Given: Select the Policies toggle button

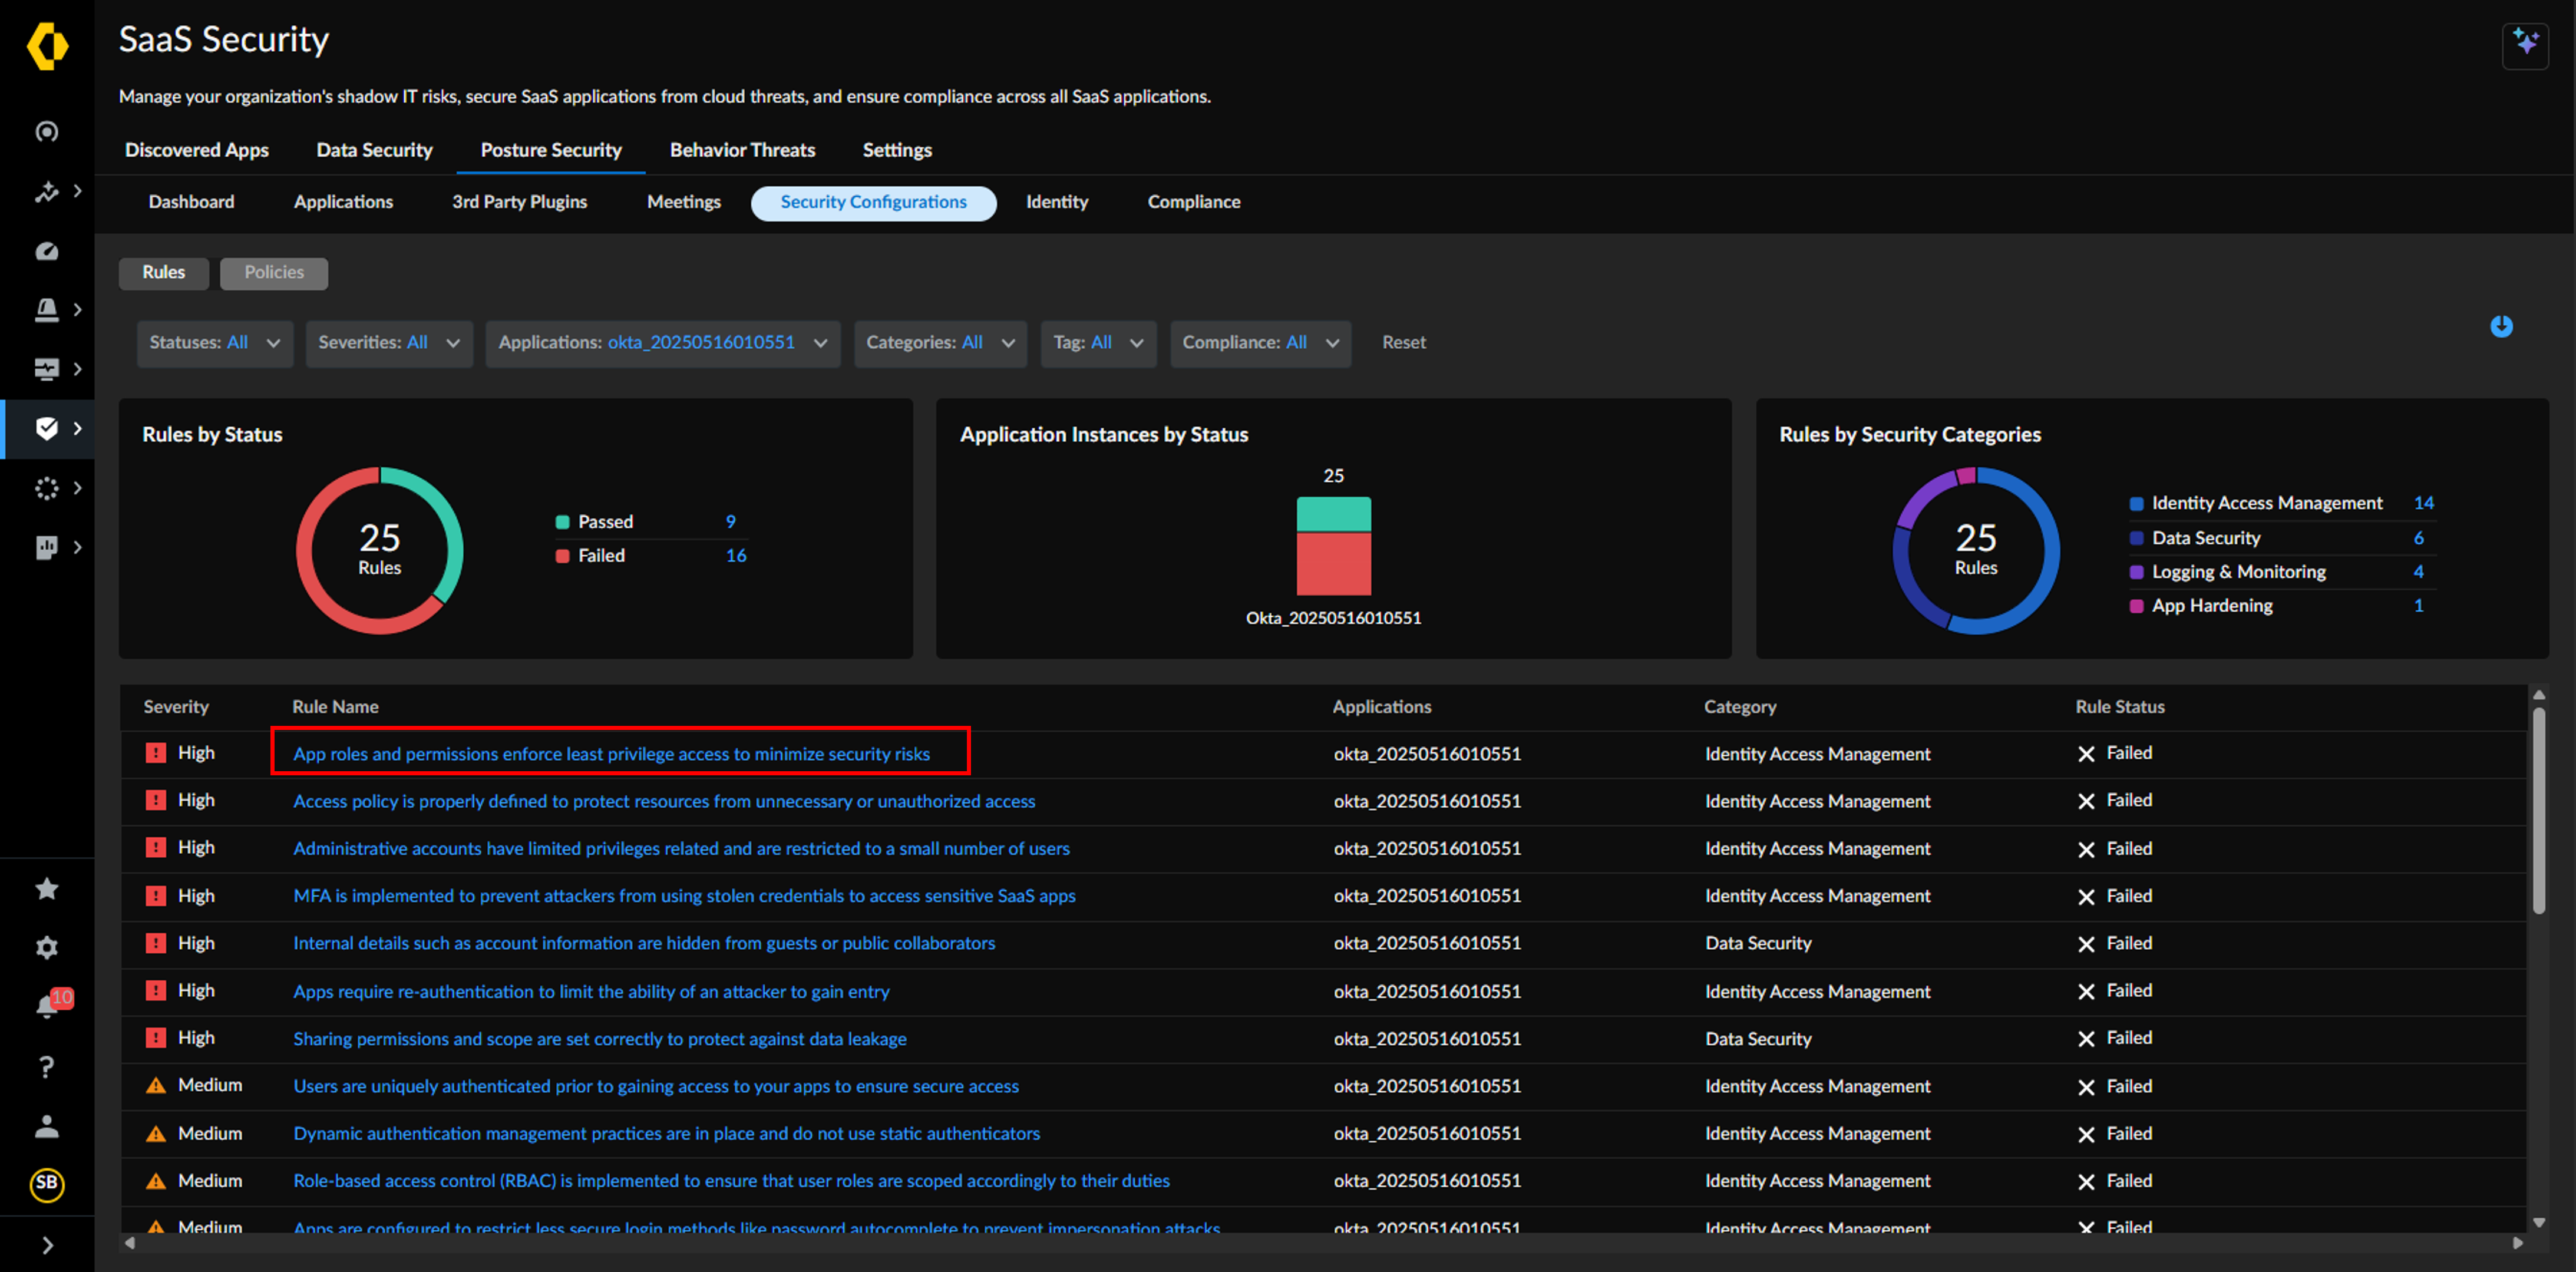Looking at the screenshot, I should 274,273.
